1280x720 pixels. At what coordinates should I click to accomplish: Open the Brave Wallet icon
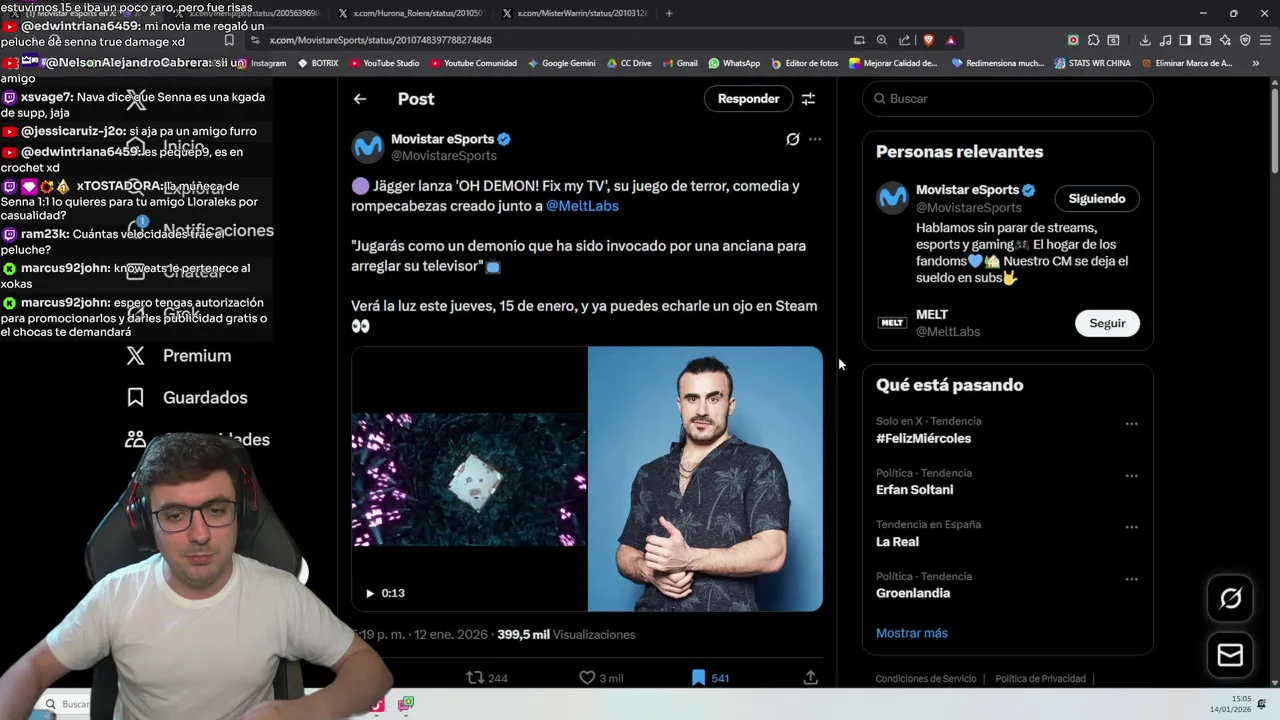1205,40
